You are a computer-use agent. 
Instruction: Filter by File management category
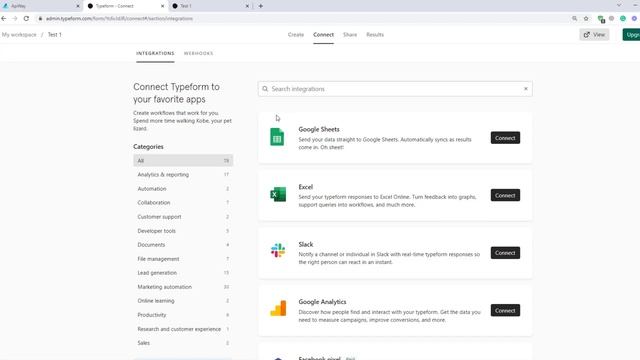click(183, 259)
